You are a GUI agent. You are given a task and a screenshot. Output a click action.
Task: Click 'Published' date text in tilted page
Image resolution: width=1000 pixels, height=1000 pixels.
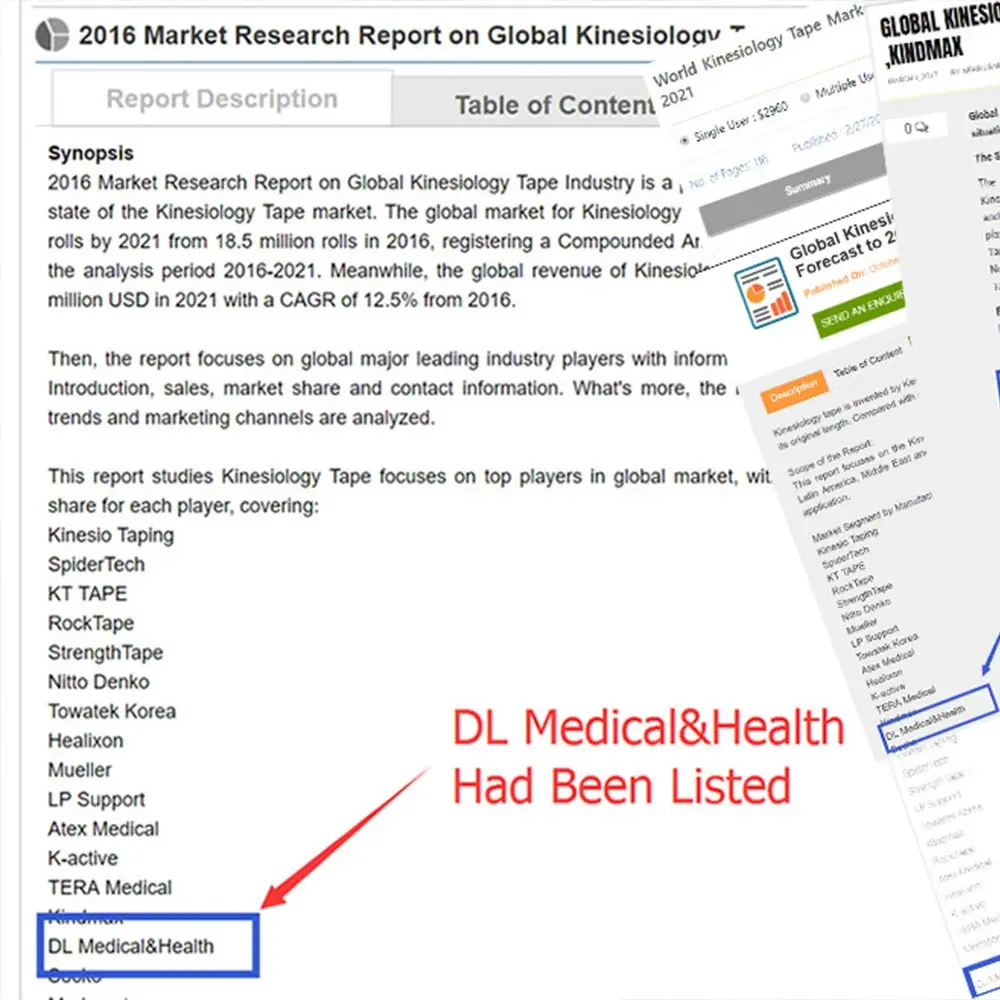tap(835, 133)
